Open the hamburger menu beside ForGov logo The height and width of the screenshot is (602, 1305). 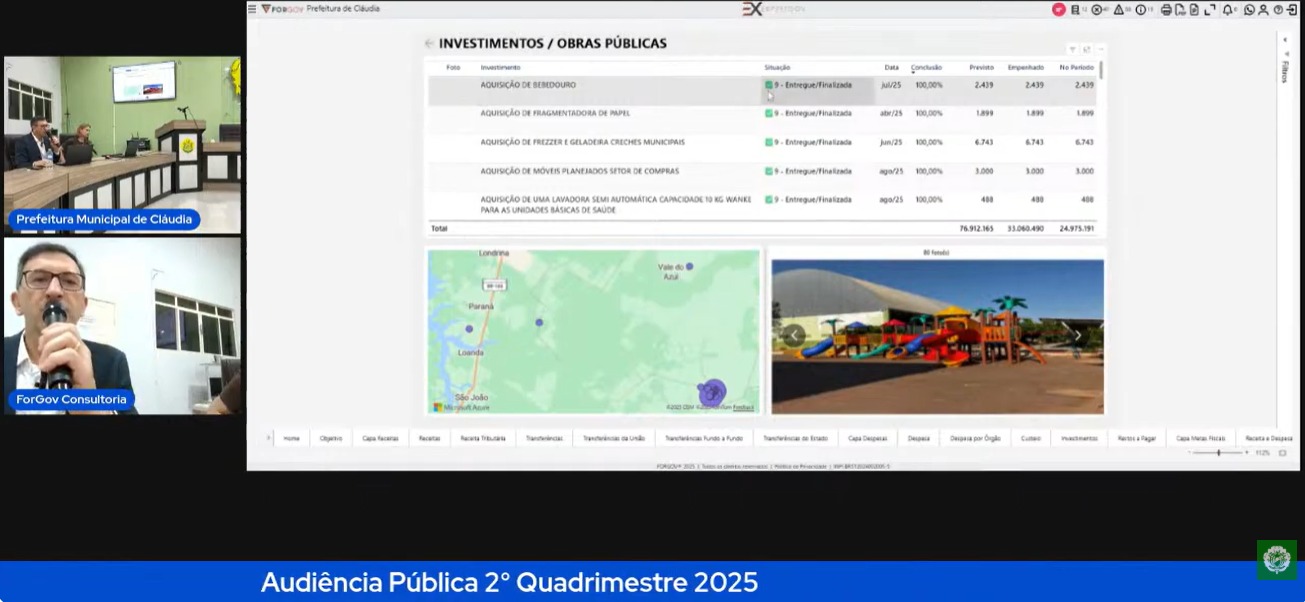252,9
